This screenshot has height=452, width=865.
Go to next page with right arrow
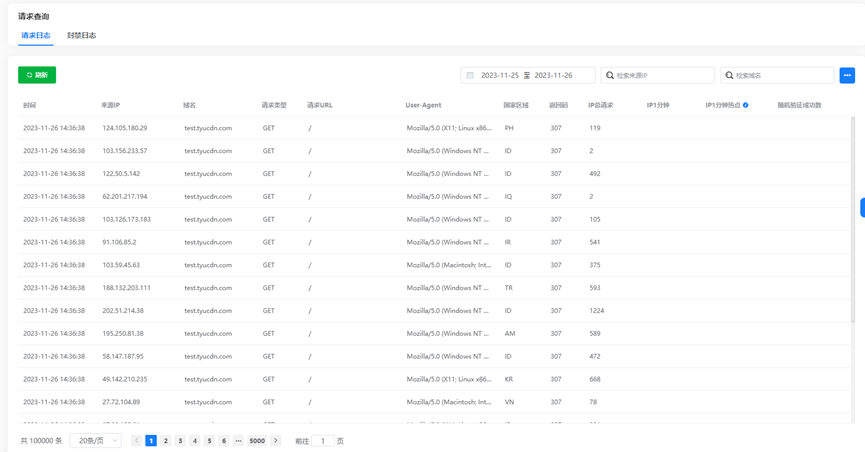coord(276,440)
